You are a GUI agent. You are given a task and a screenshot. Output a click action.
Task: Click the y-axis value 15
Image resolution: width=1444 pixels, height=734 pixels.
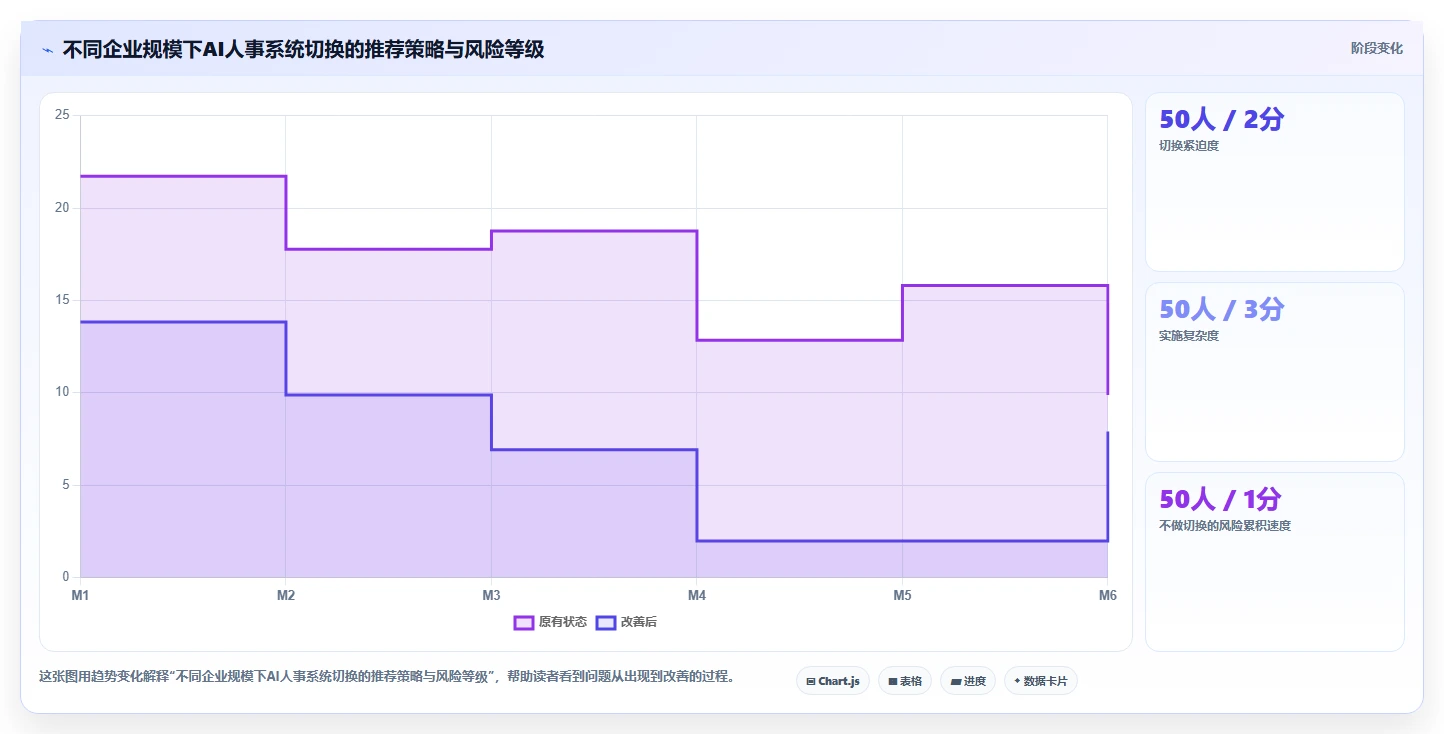tap(62, 300)
